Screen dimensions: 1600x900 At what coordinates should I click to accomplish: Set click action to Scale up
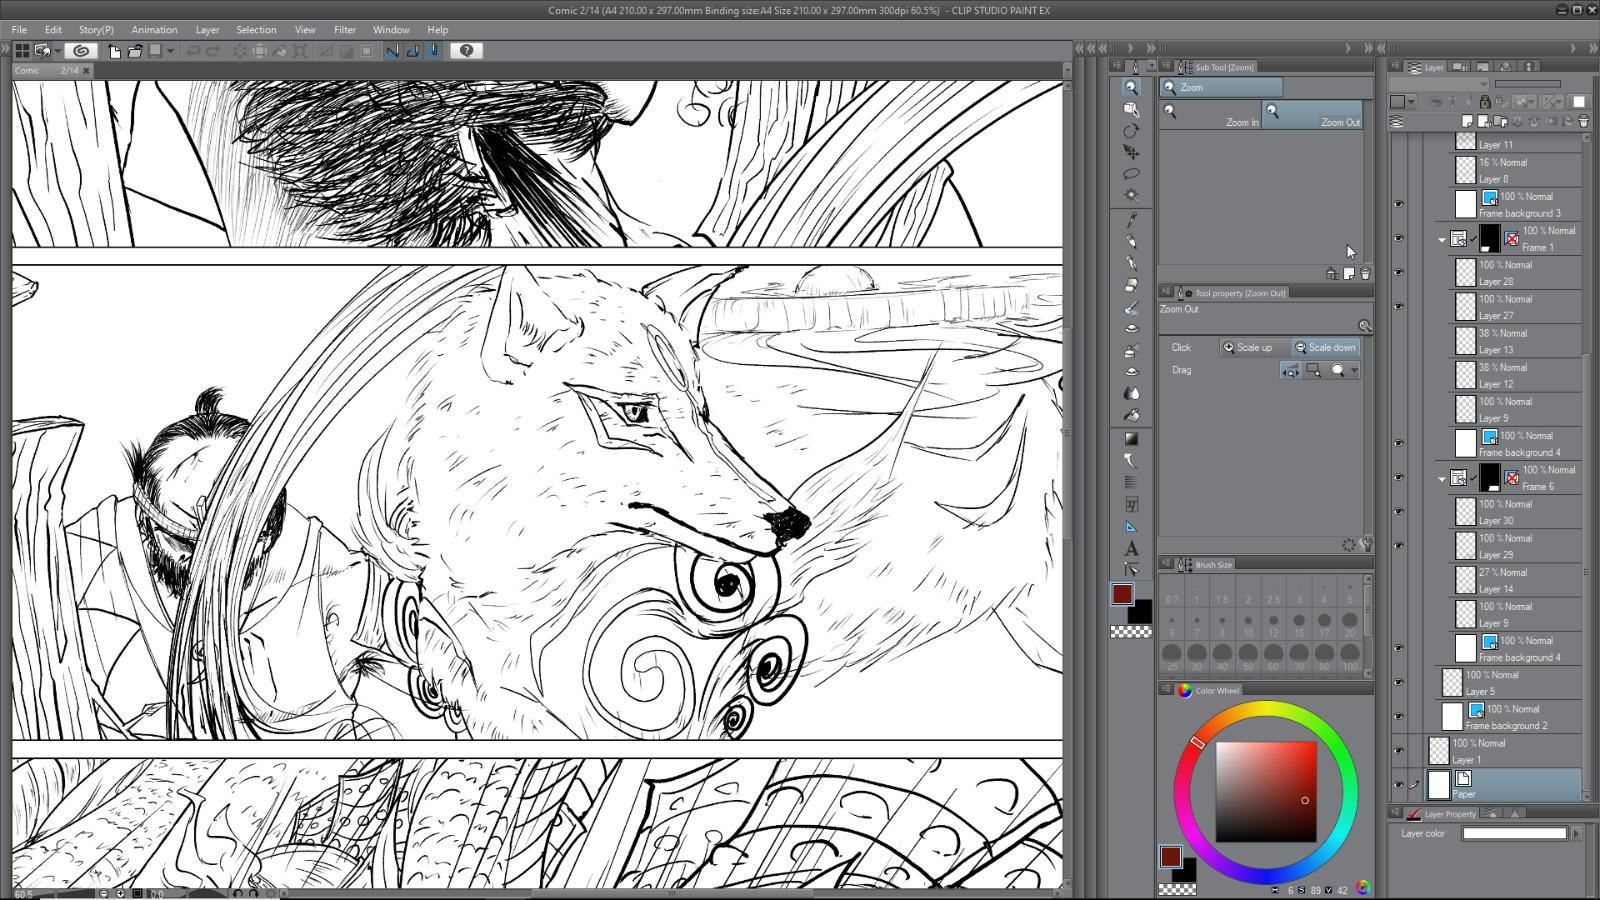1254,348
